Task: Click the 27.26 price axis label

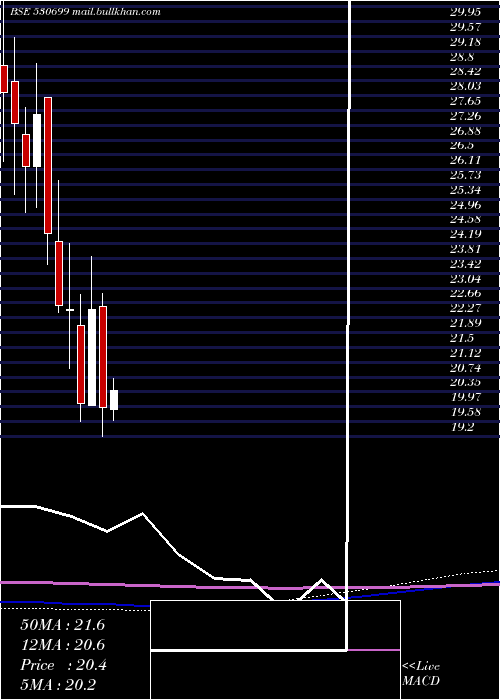Action: [x=465, y=116]
